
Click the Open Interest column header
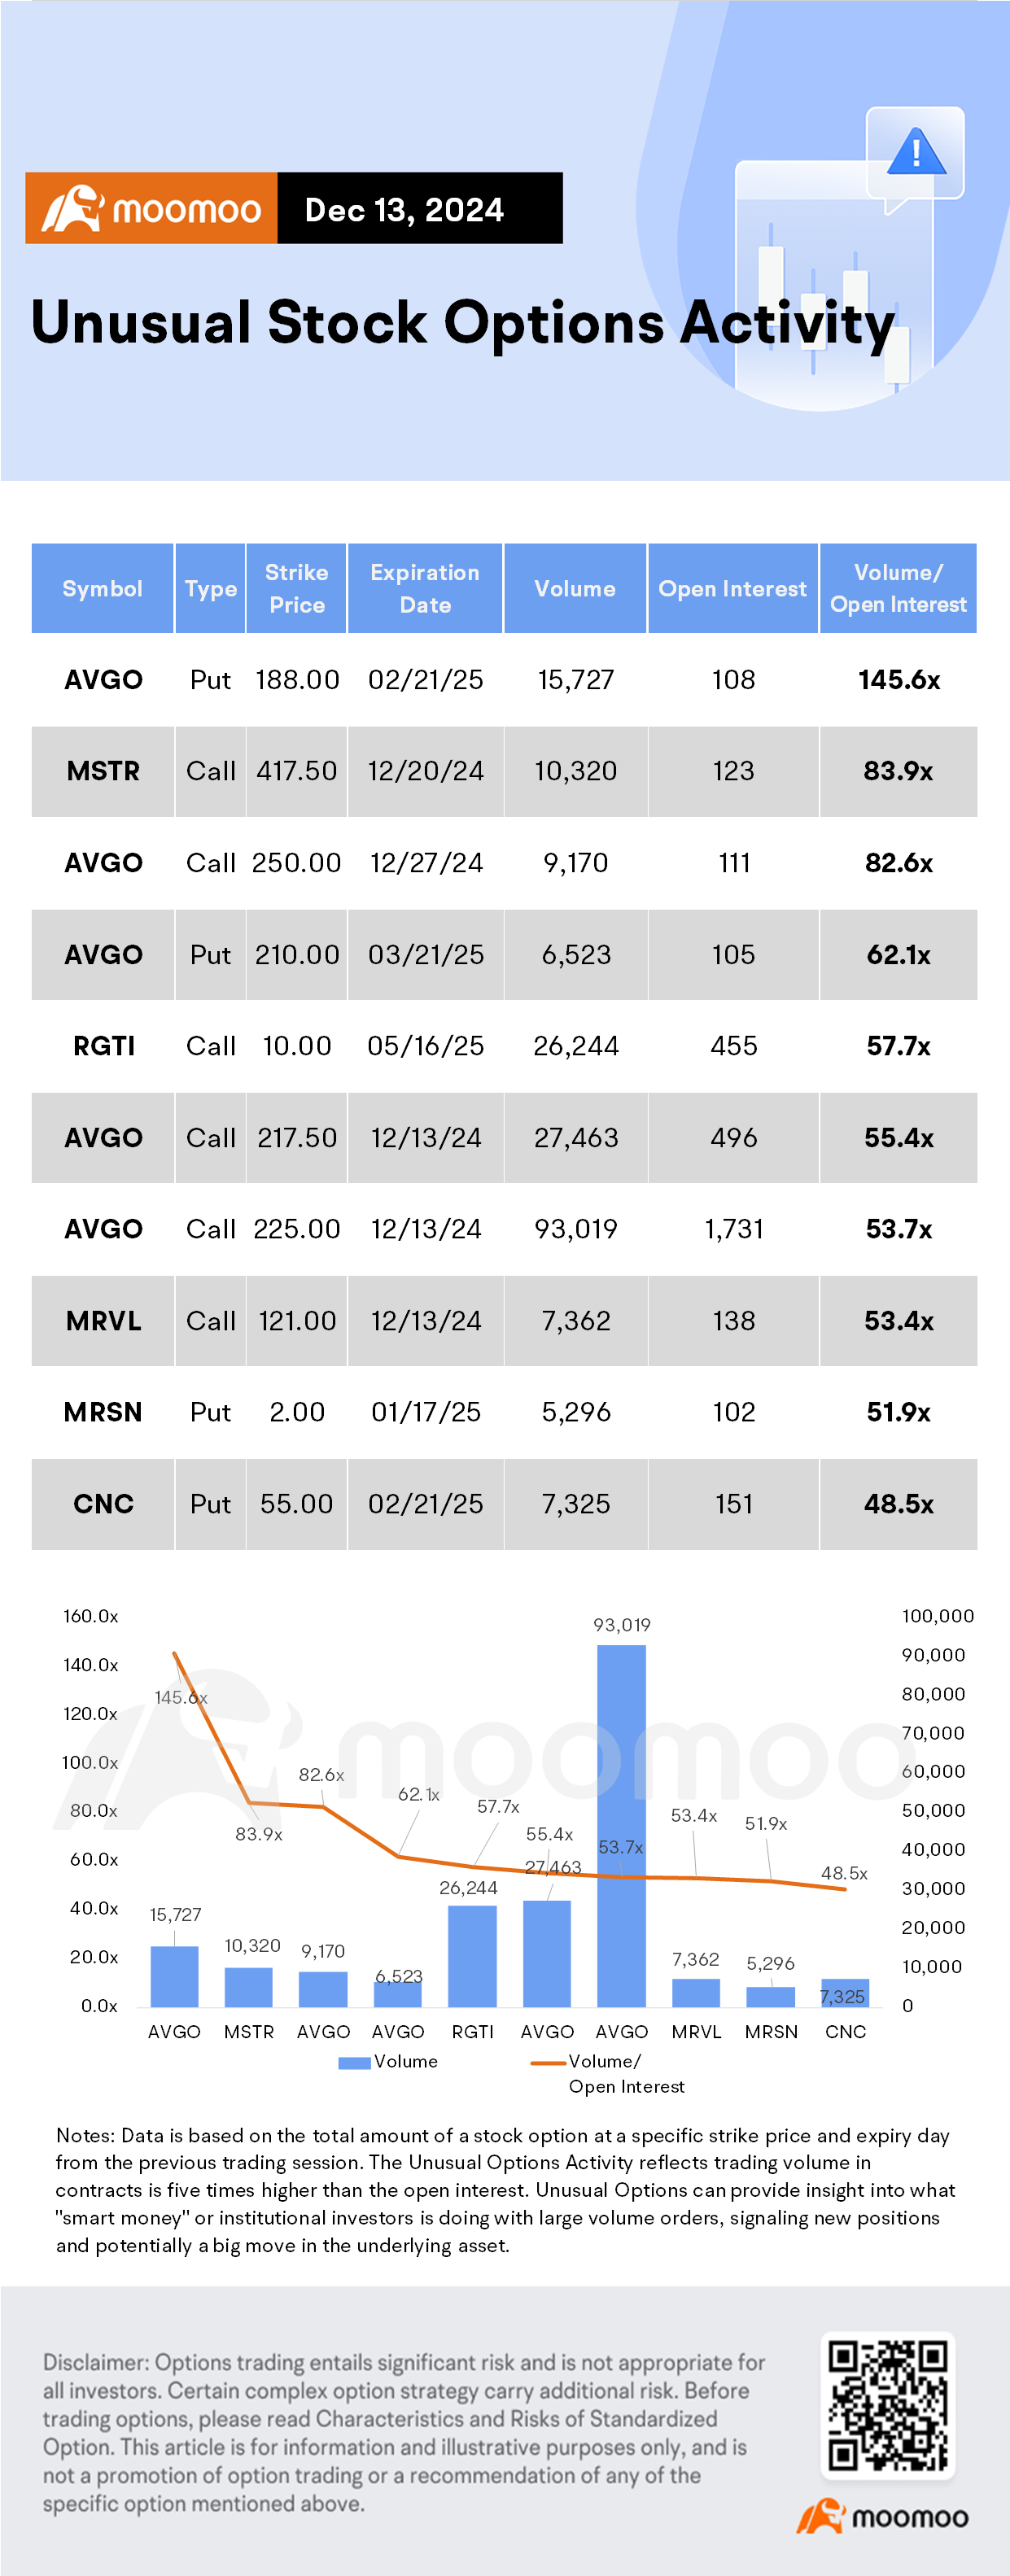732,589
